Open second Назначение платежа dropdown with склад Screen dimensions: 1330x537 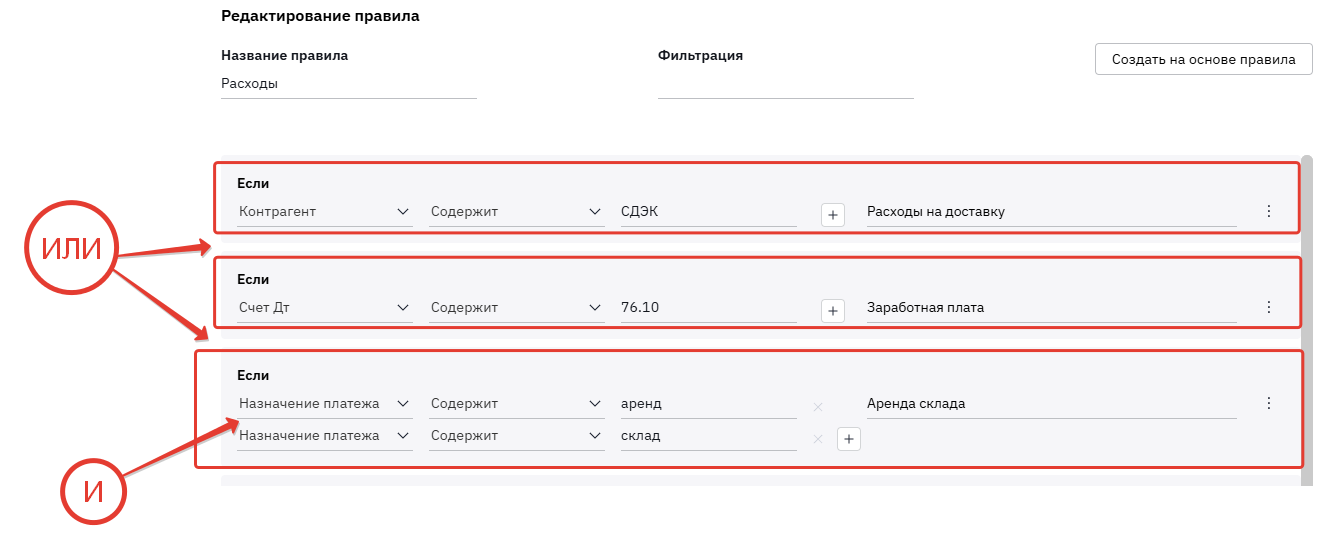click(324, 435)
